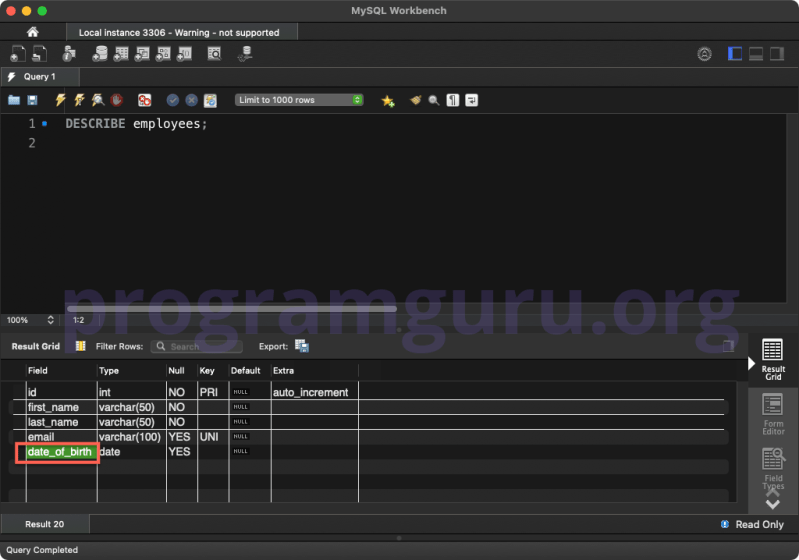Image resolution: width=799 pixels, height=560 pixels.
Task: Select Local instance 3306 connection tab
Action: (181, 33)
